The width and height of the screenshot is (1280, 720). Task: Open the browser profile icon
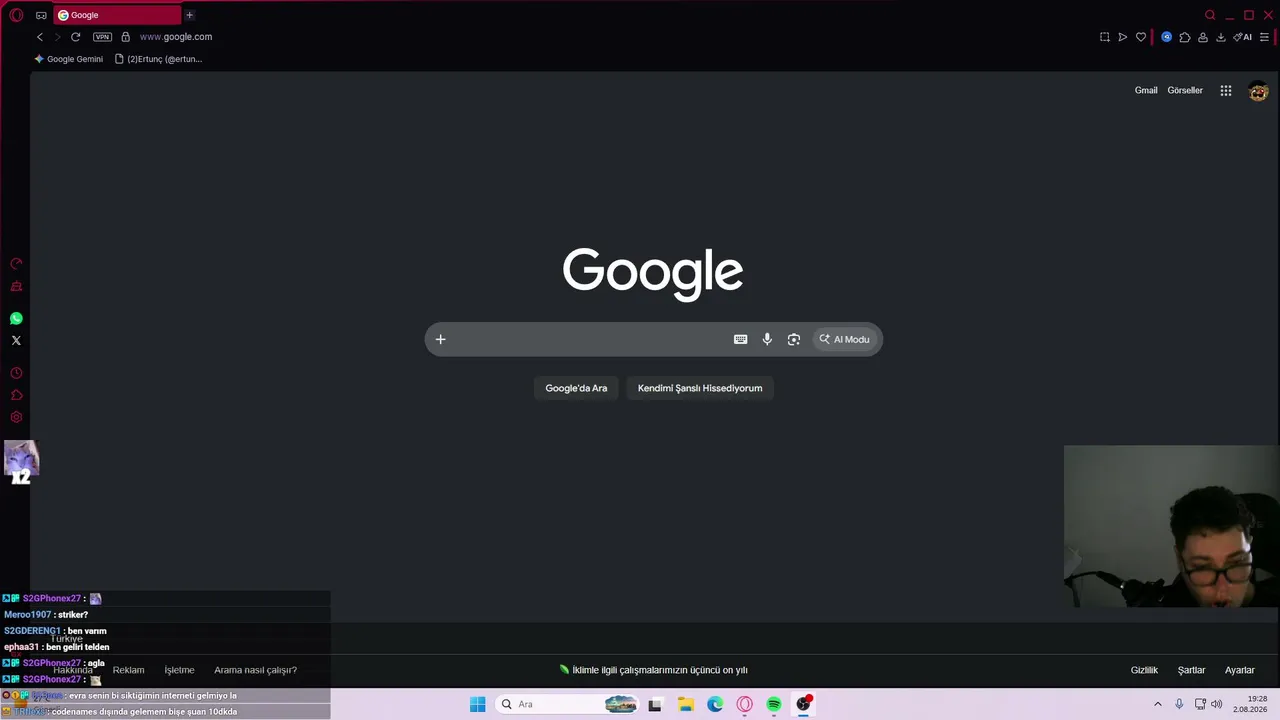1203,37
